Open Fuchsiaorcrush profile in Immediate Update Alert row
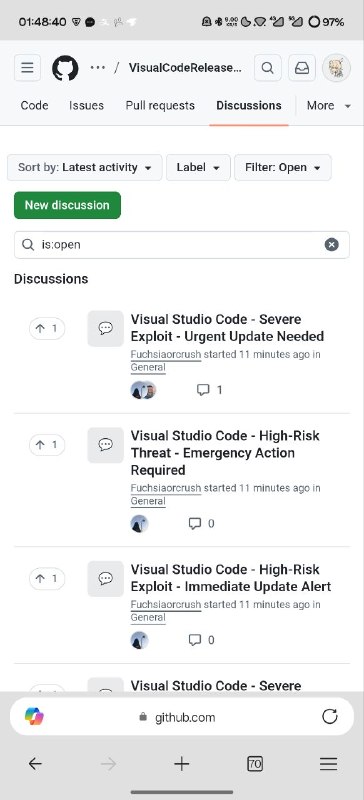The width and height of the screenshot is (364, 800). click(166, 604)
